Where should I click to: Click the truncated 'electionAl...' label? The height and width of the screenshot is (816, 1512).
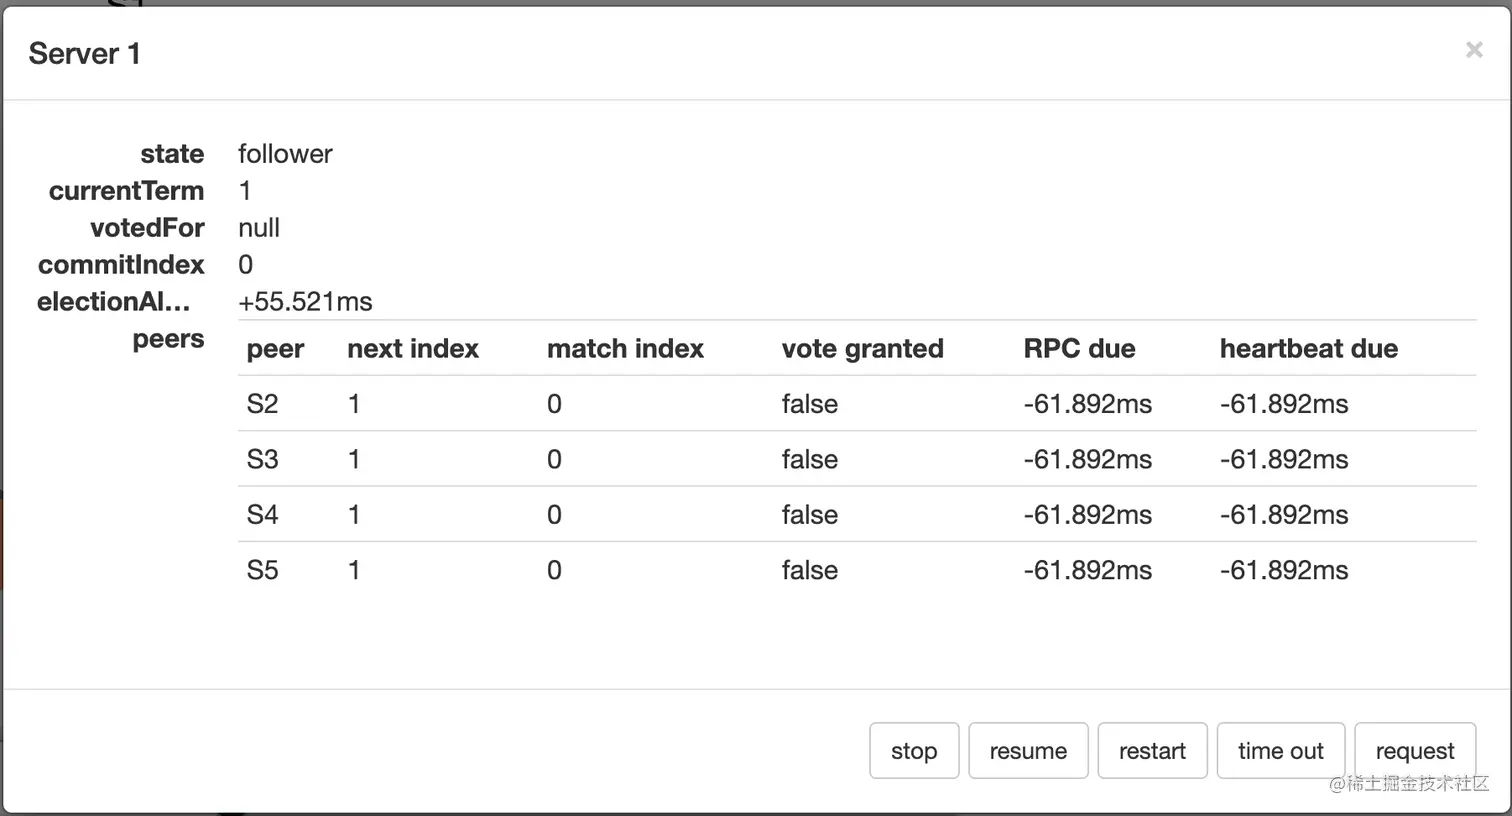point(114,302)
